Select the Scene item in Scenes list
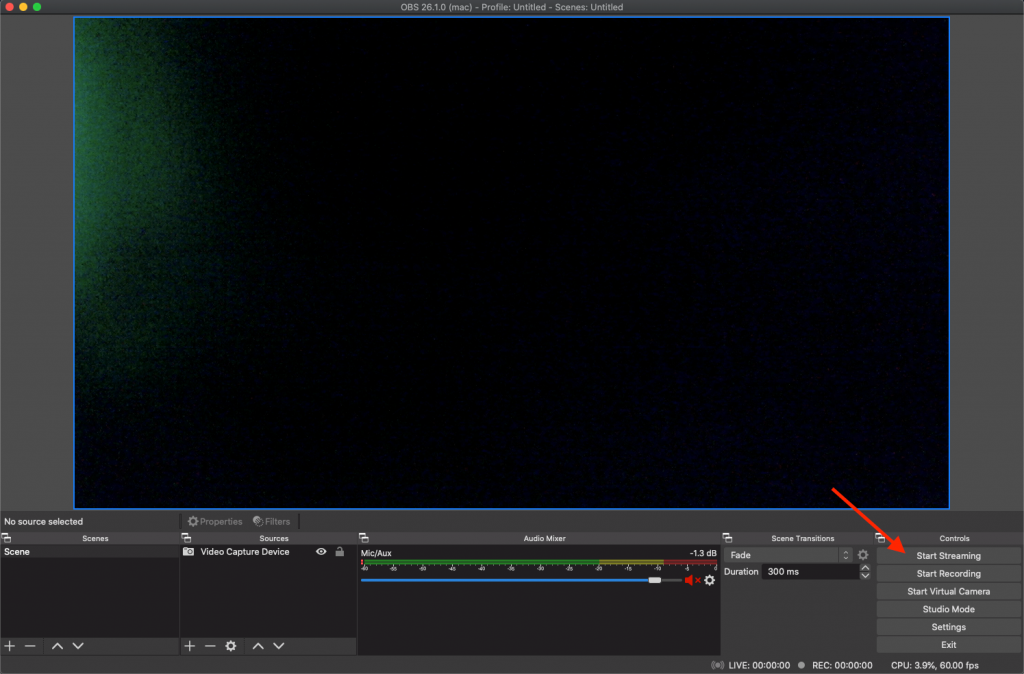1024x674 pixels. click(19, 552)
